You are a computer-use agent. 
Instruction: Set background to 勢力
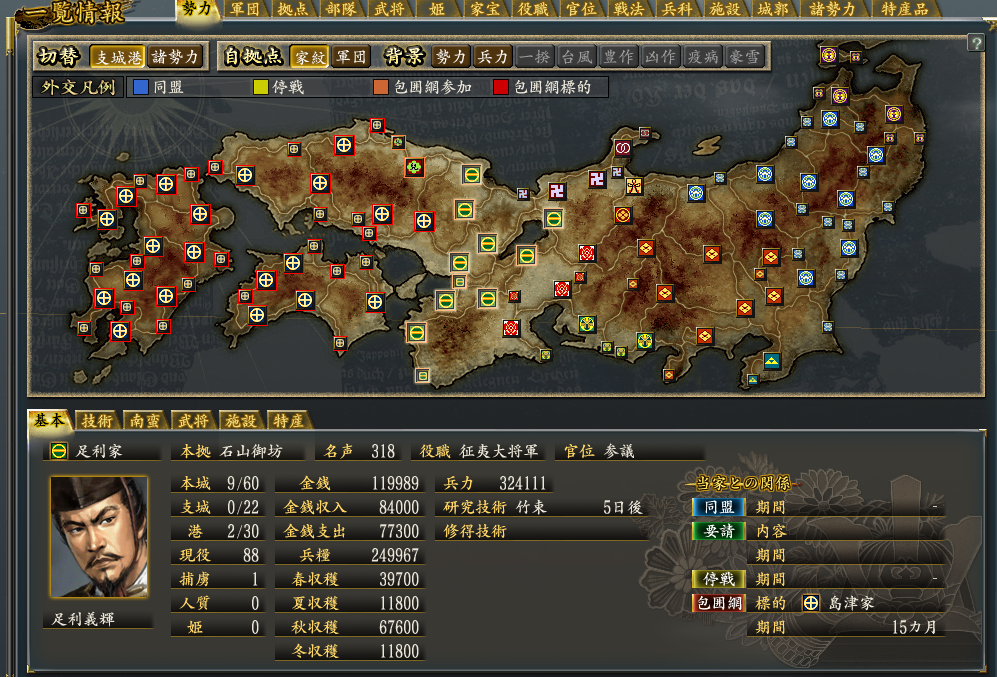[x=451, y=57]
